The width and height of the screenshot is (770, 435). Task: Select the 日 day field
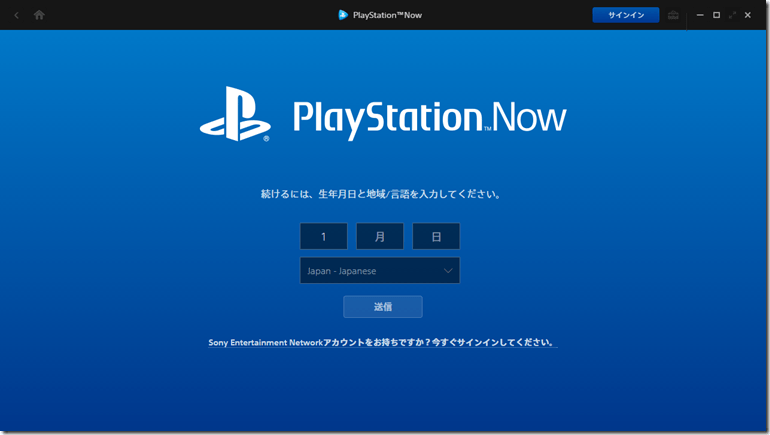click(x=436, y=236)
